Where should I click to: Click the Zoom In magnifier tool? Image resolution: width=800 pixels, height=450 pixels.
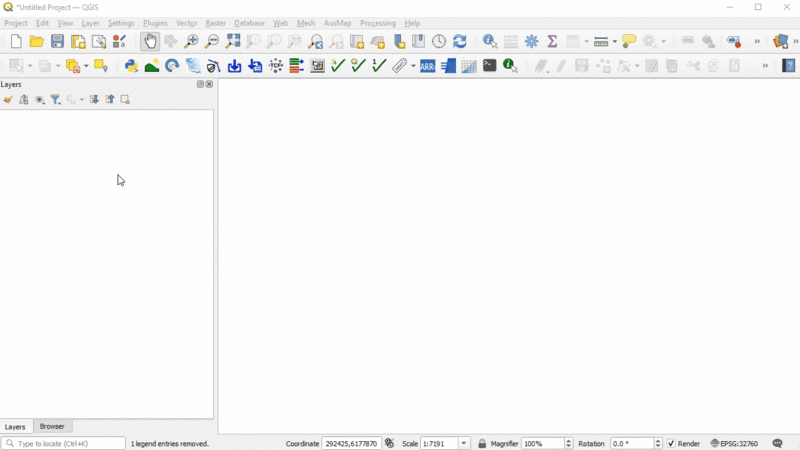point(191,42)
